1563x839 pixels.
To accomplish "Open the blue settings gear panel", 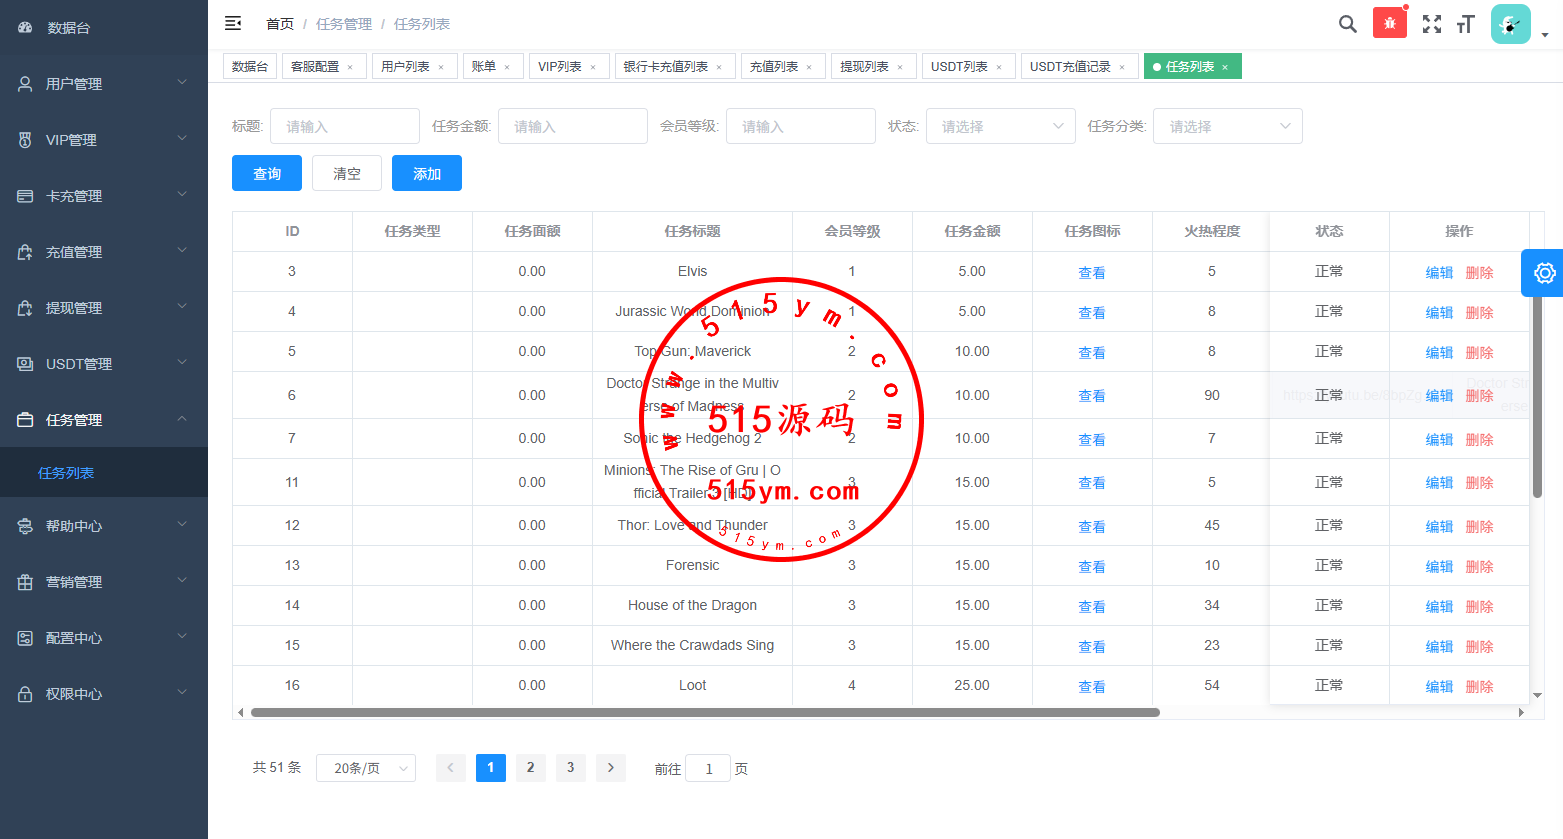I will tap(1544, 273).
